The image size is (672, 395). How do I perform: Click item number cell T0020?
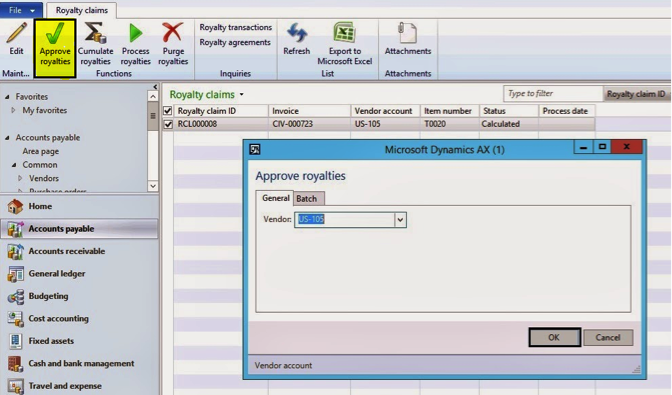point(450,124)
